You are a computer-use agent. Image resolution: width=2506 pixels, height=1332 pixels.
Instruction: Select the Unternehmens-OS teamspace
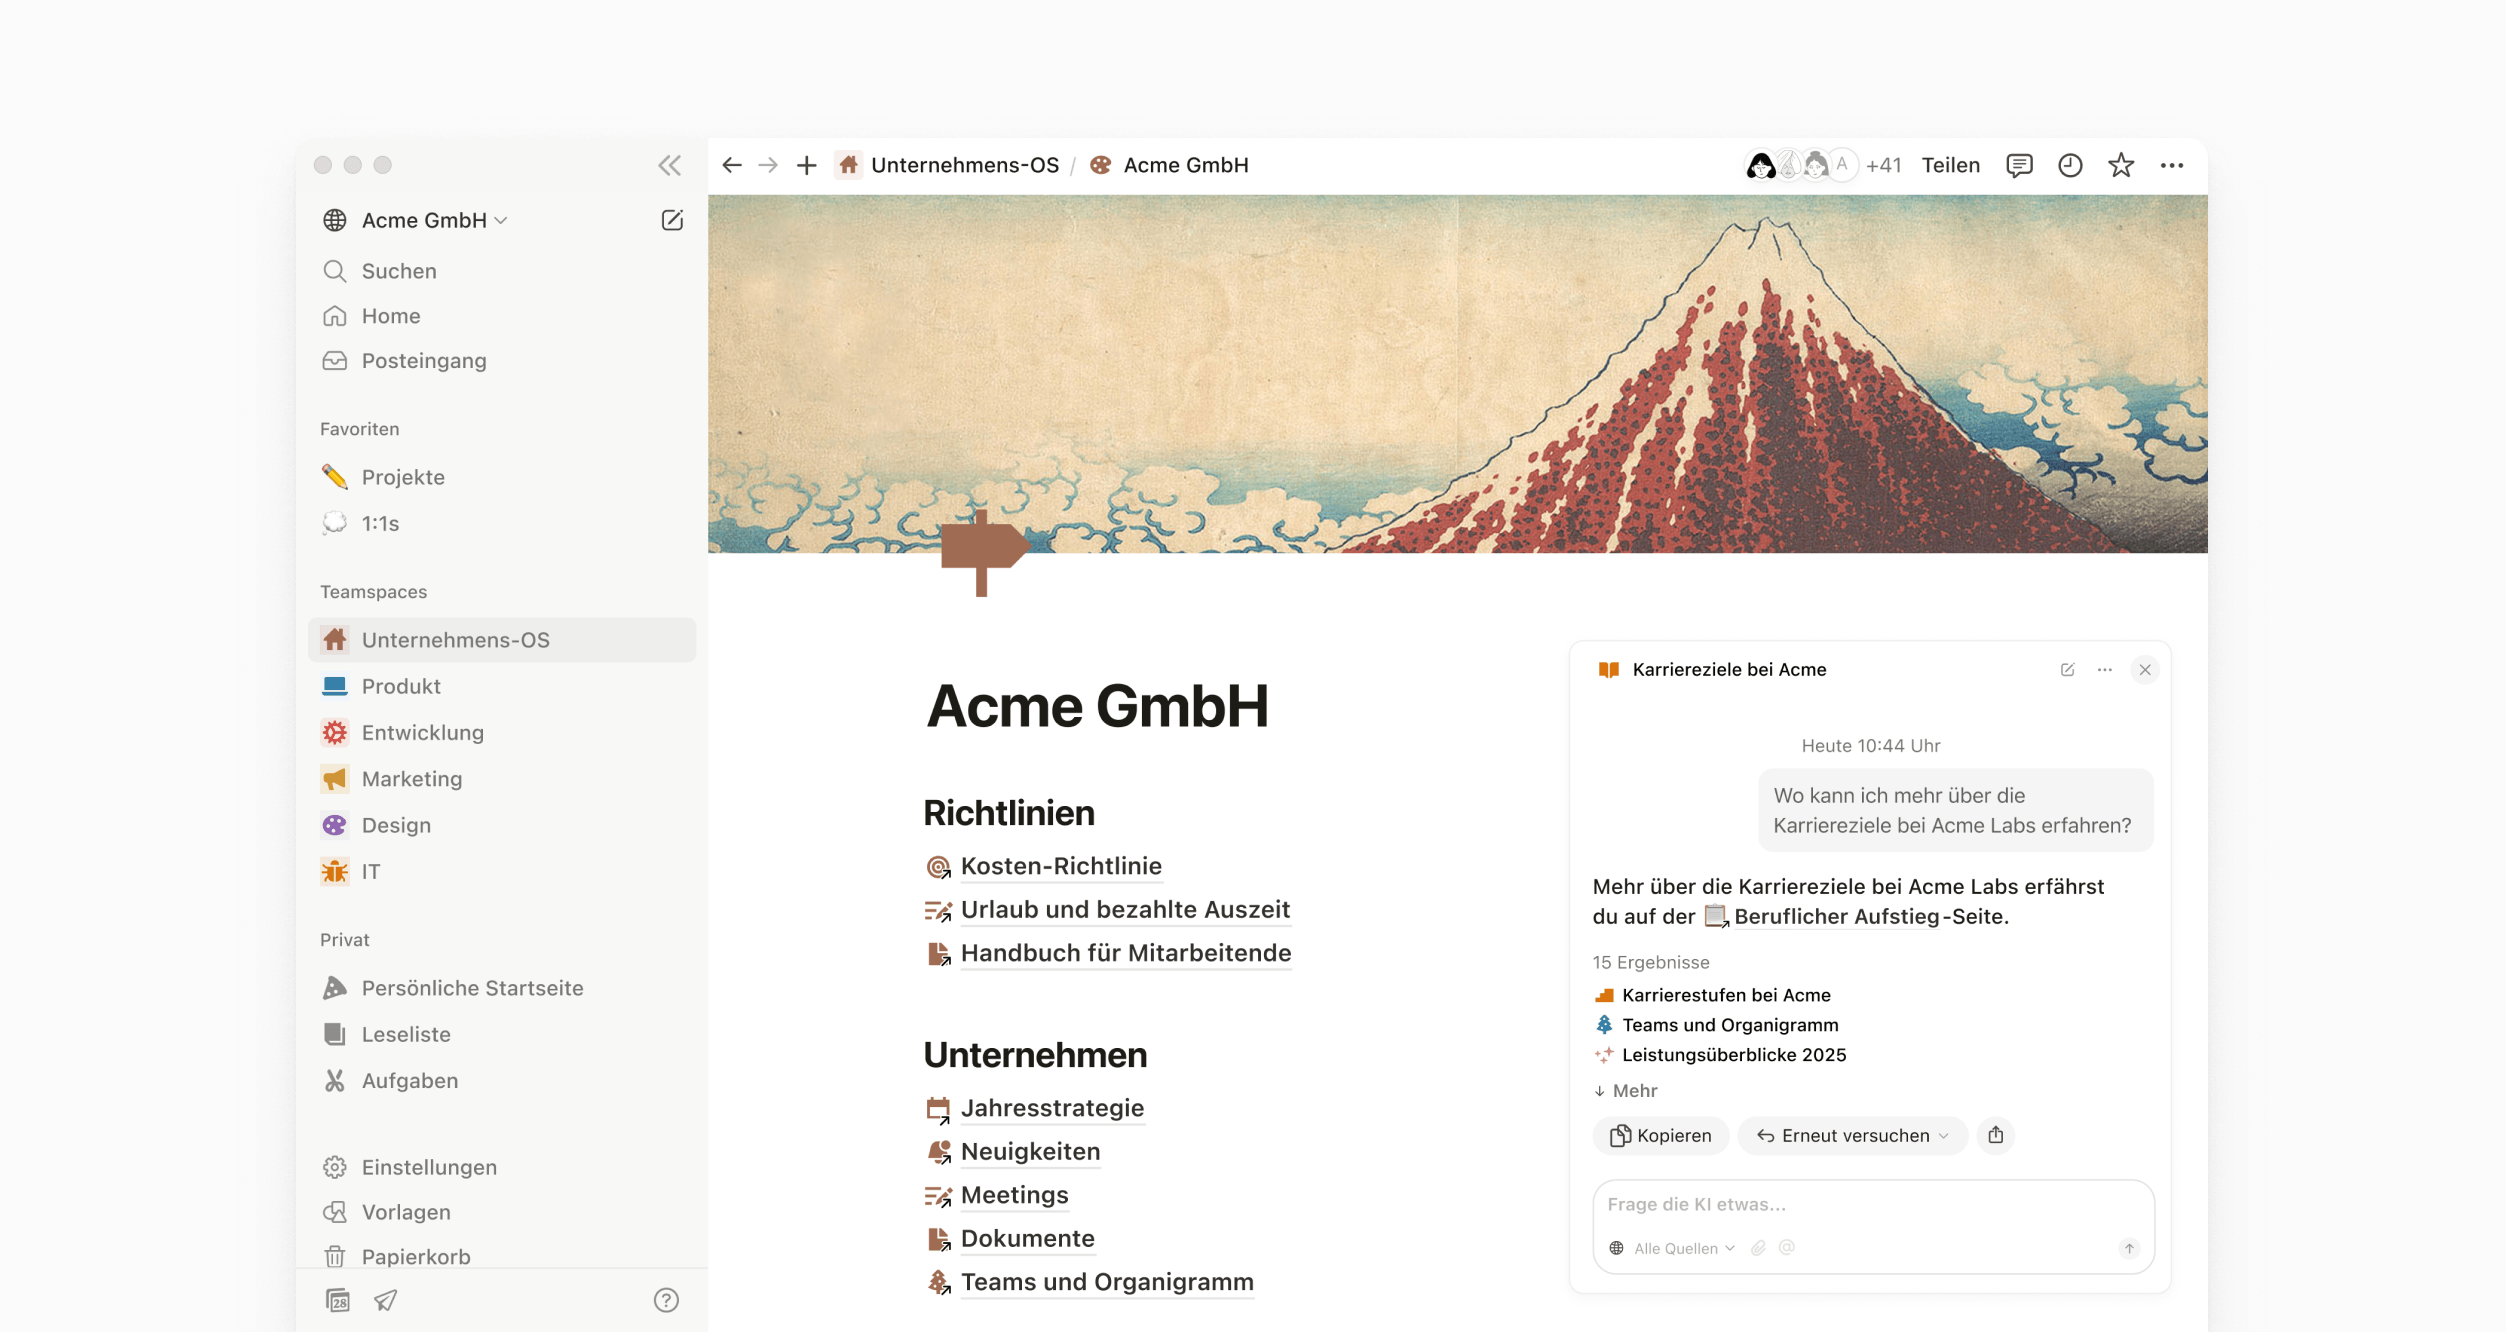[x=502, y=640]
